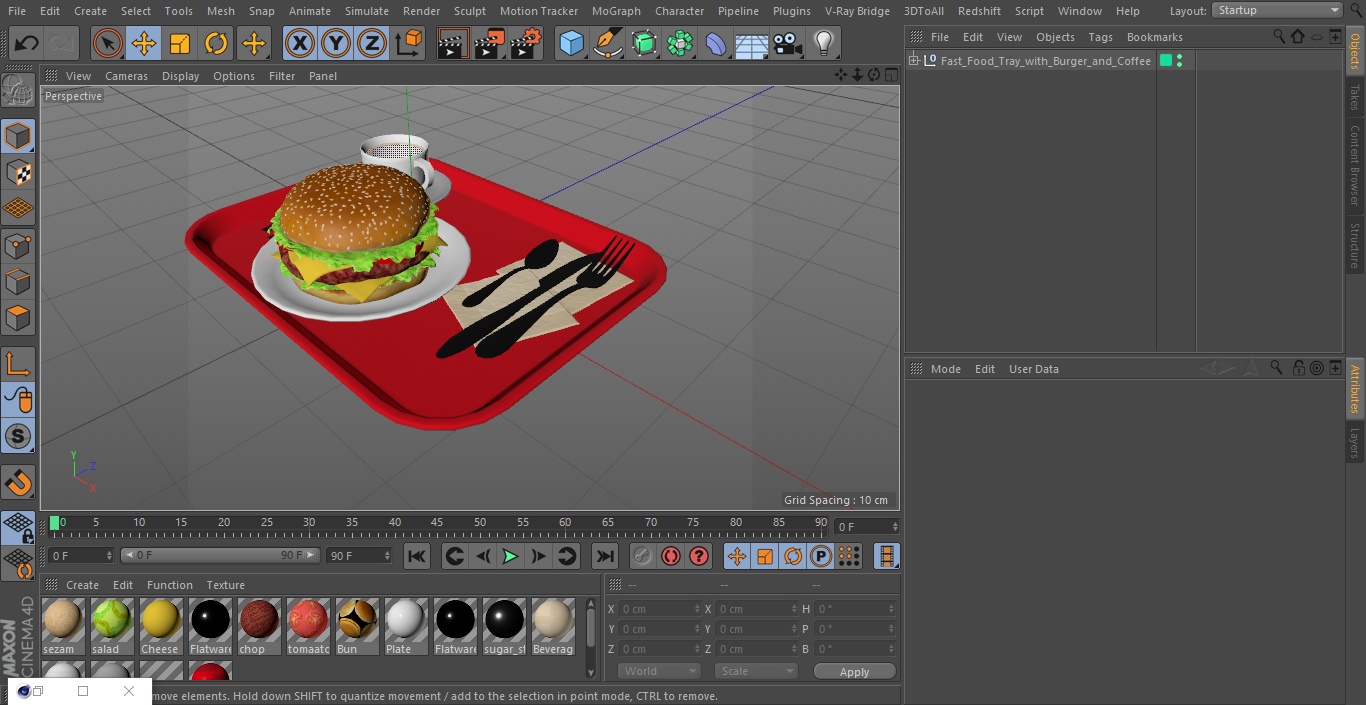Add a Light object
Image resolution: width=1366 pixels, height=705 pixels.
tap(824, 44)
